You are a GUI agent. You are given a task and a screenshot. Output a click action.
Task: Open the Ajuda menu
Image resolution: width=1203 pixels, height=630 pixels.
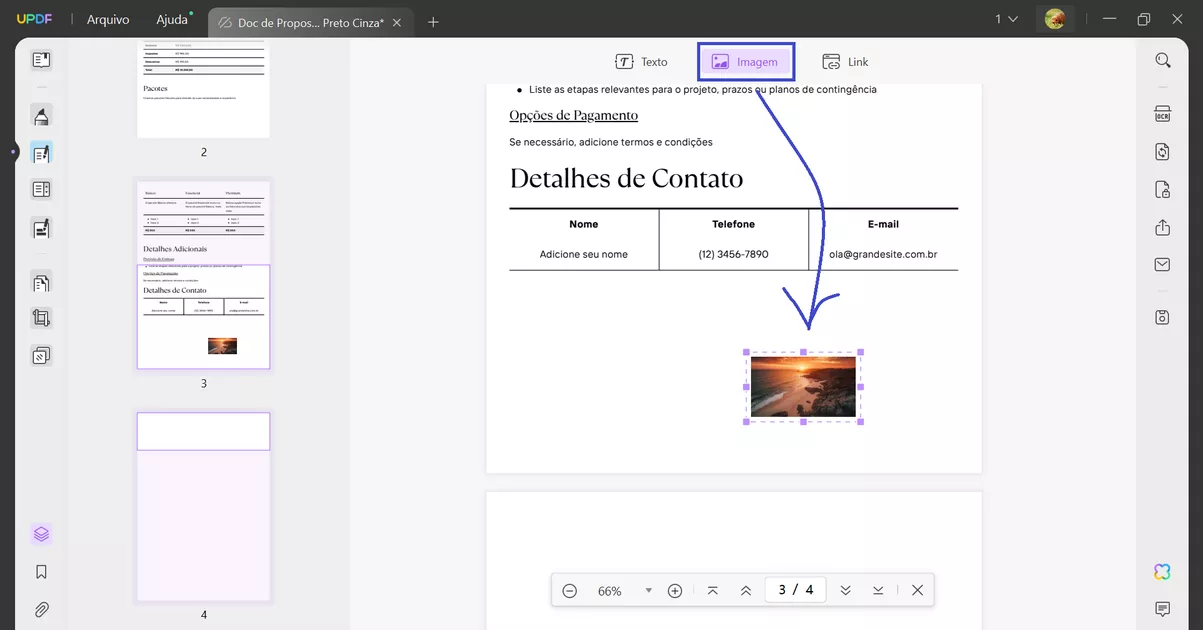coord(171,18)
